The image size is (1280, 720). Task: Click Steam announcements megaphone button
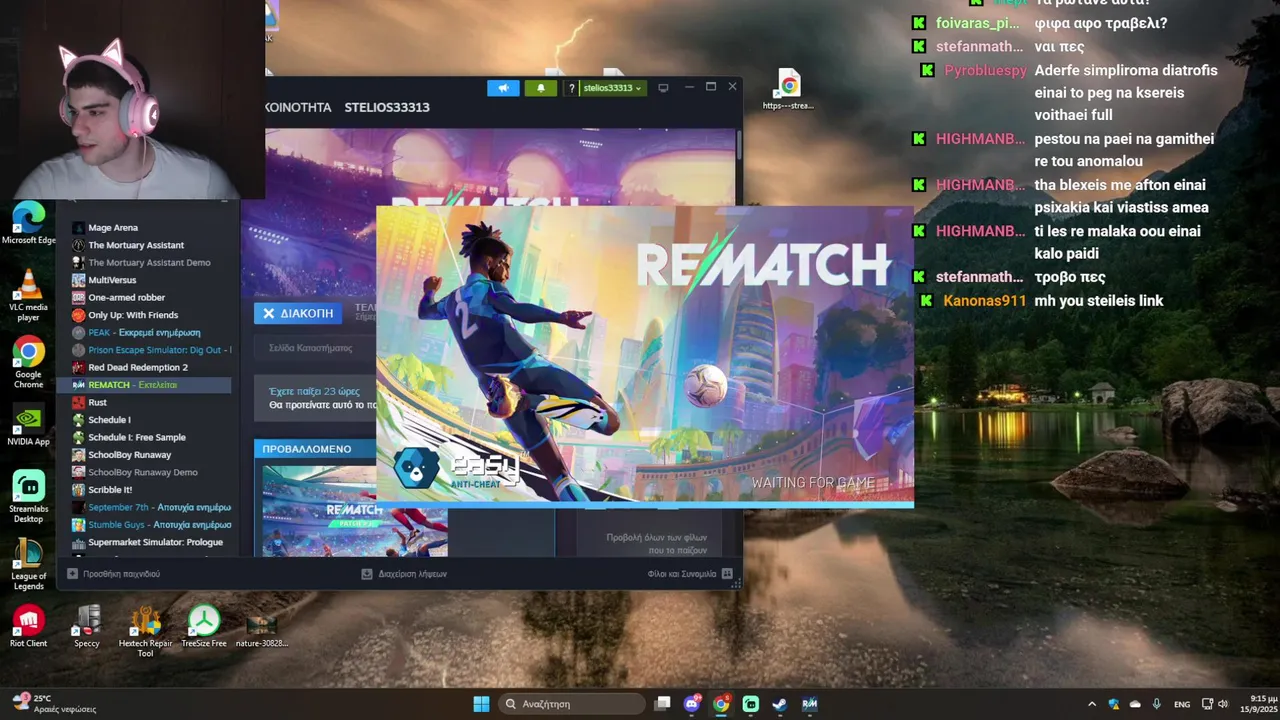[503, 88]
